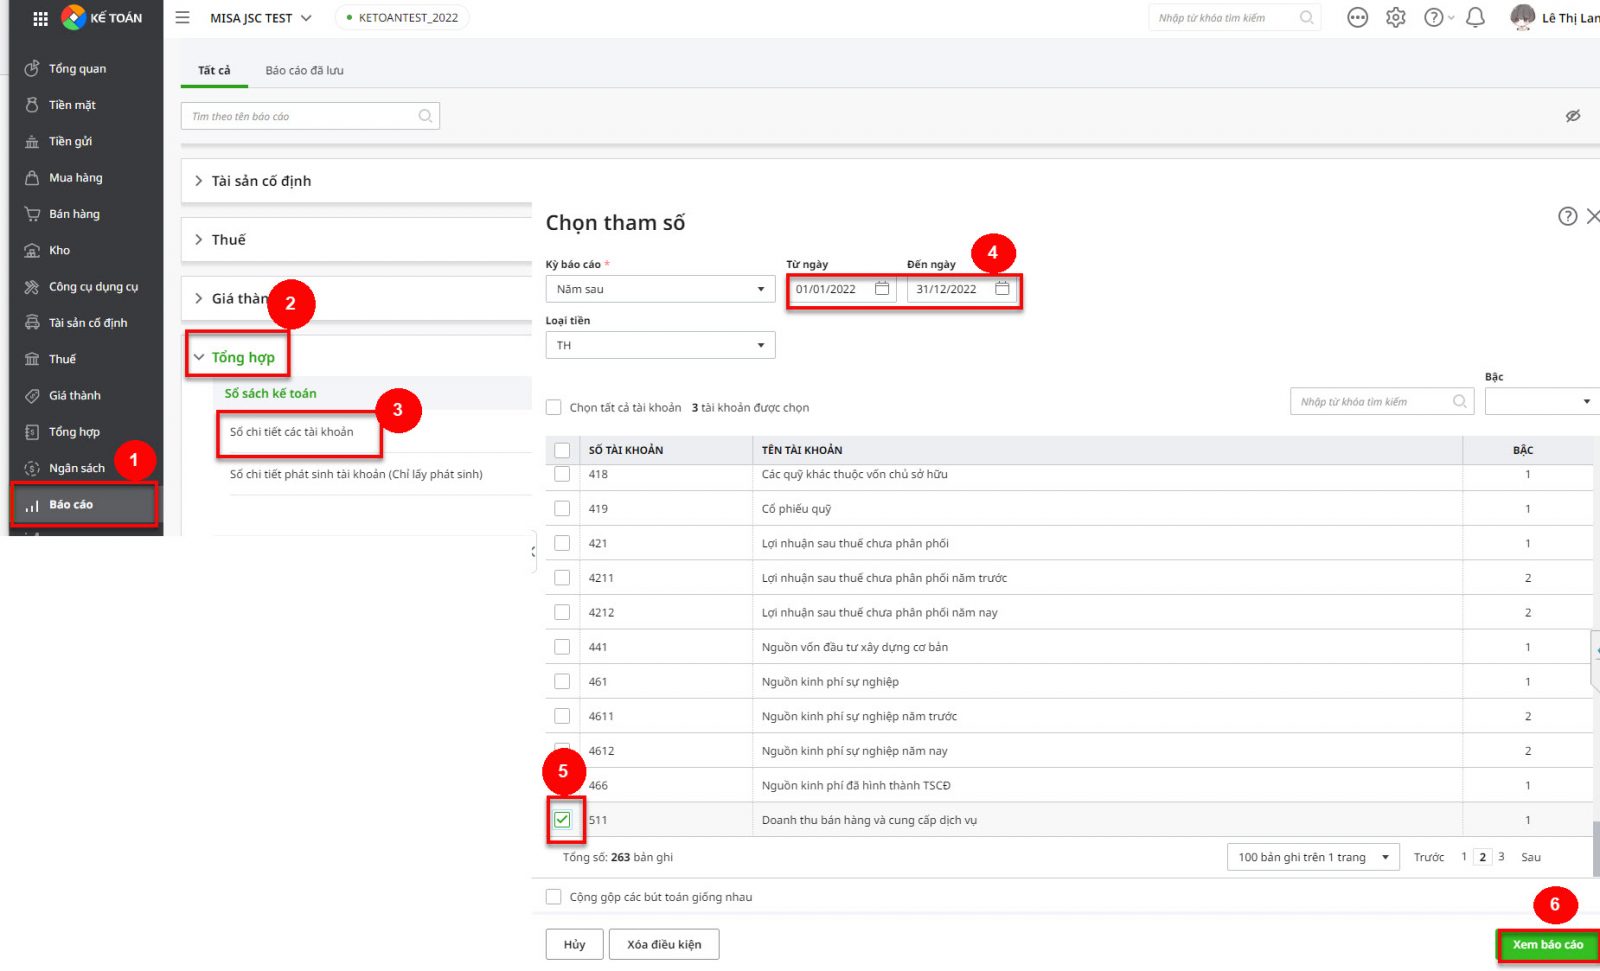Click the Xóa điều kiện button
Viewport: 1600px width, 971px height.
point(664,944)
